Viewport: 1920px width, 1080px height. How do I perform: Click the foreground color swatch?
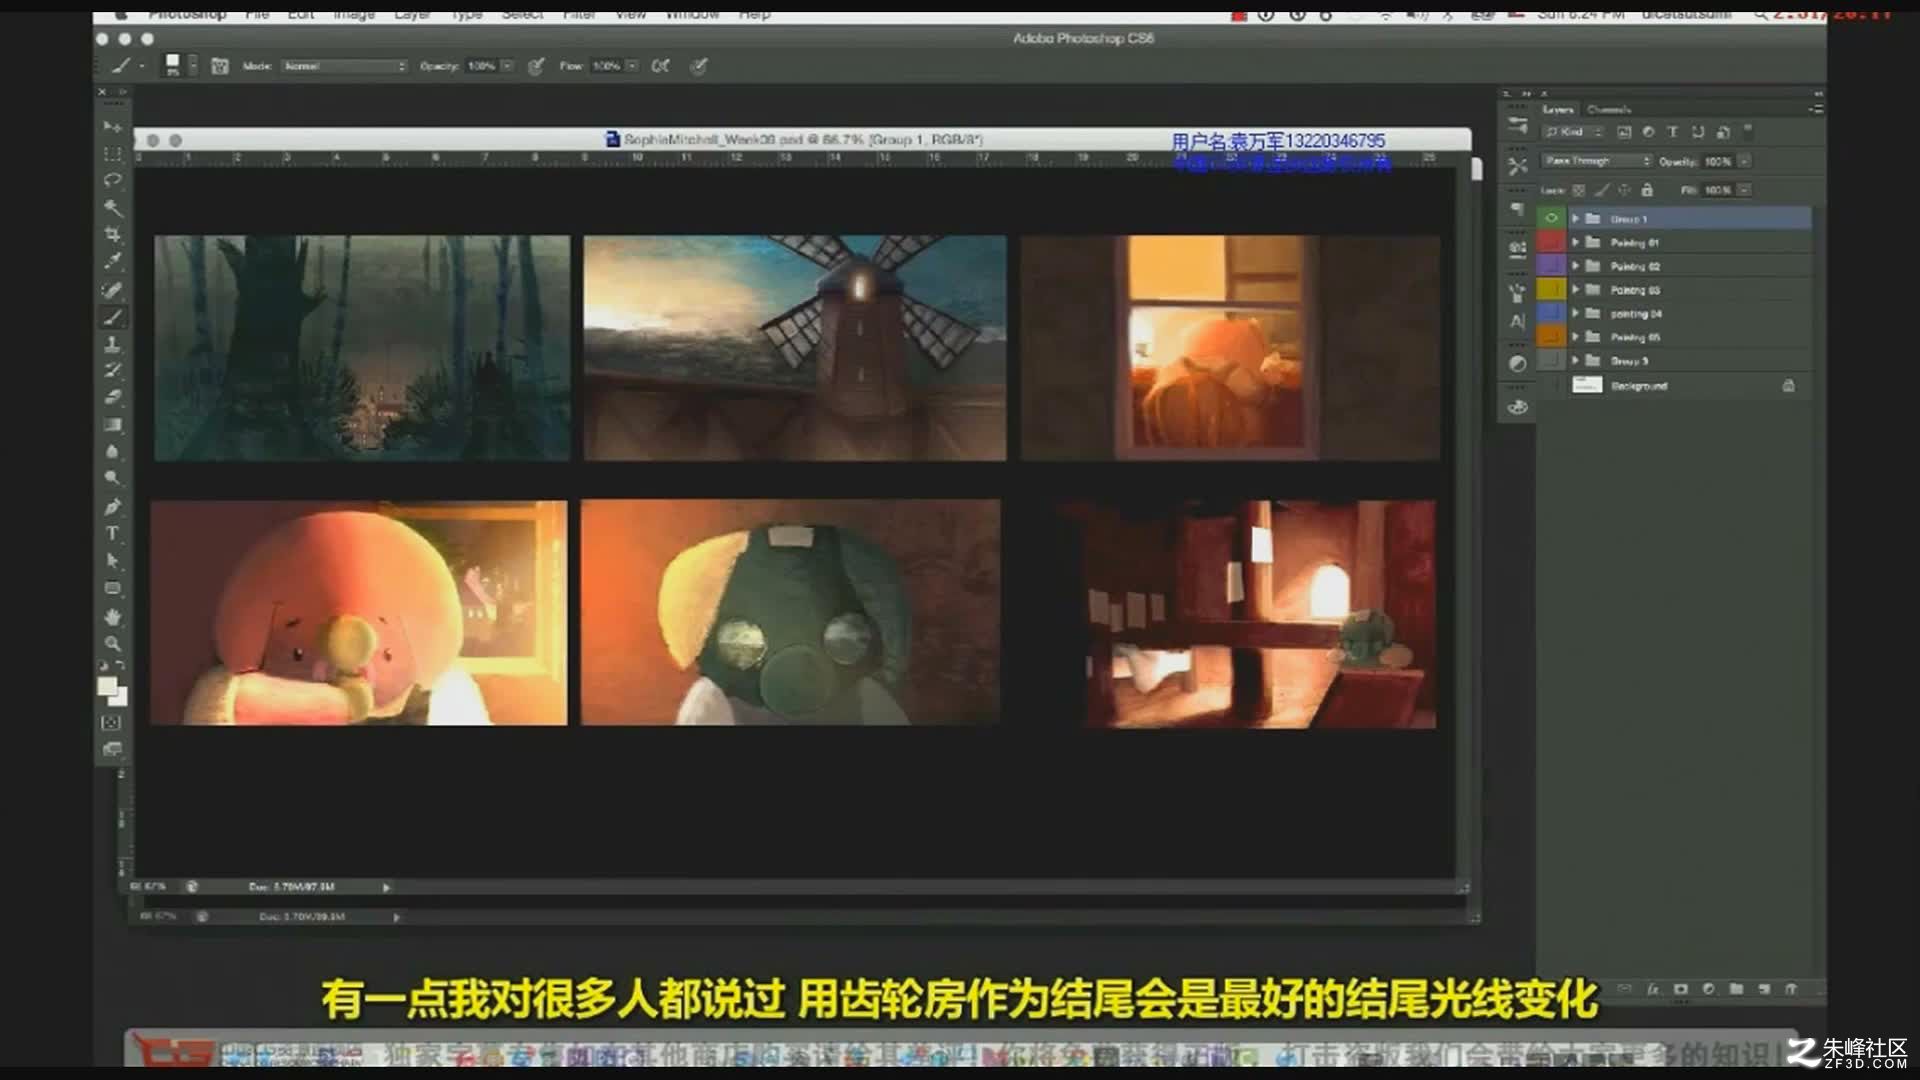[x=107, y=686]
